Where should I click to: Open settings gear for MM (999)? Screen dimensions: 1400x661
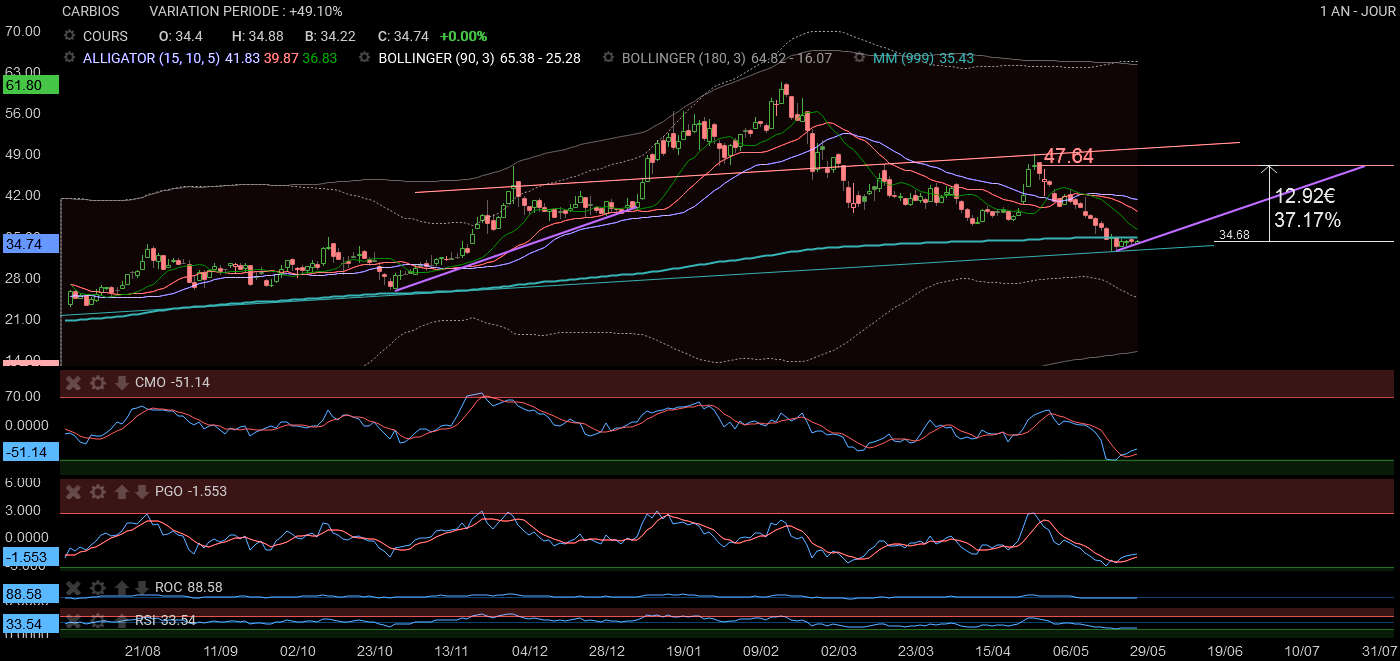[x=860, y=58]
